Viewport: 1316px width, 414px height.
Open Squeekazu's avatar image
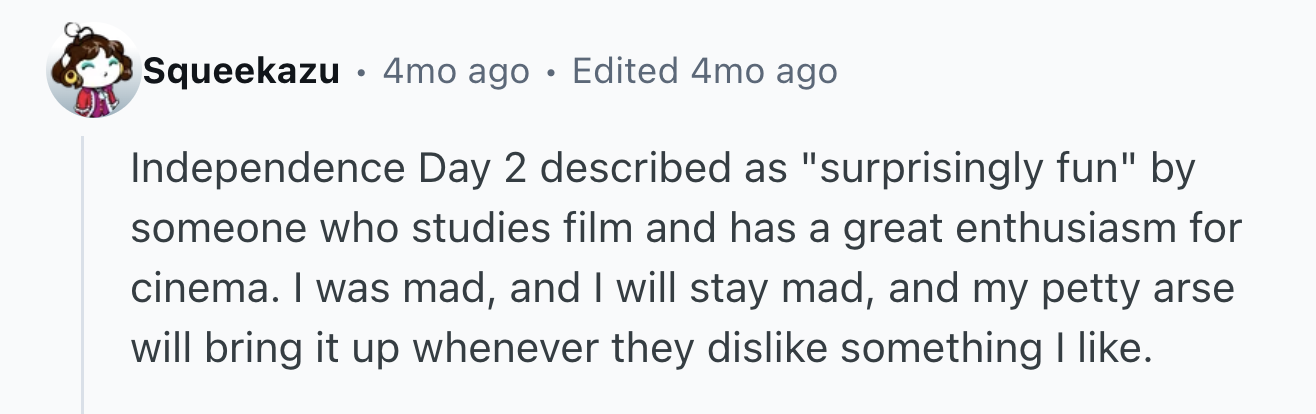[94, 70]
